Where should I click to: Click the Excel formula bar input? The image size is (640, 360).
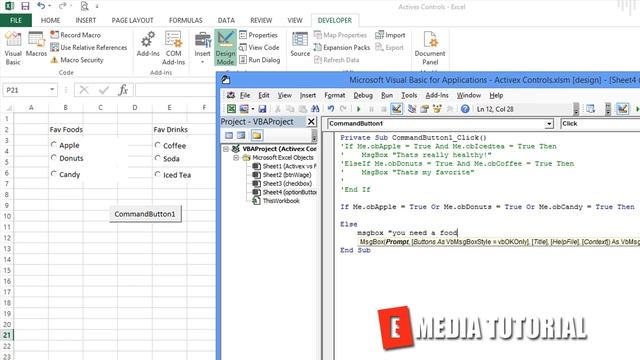click(x=176, y=90)
